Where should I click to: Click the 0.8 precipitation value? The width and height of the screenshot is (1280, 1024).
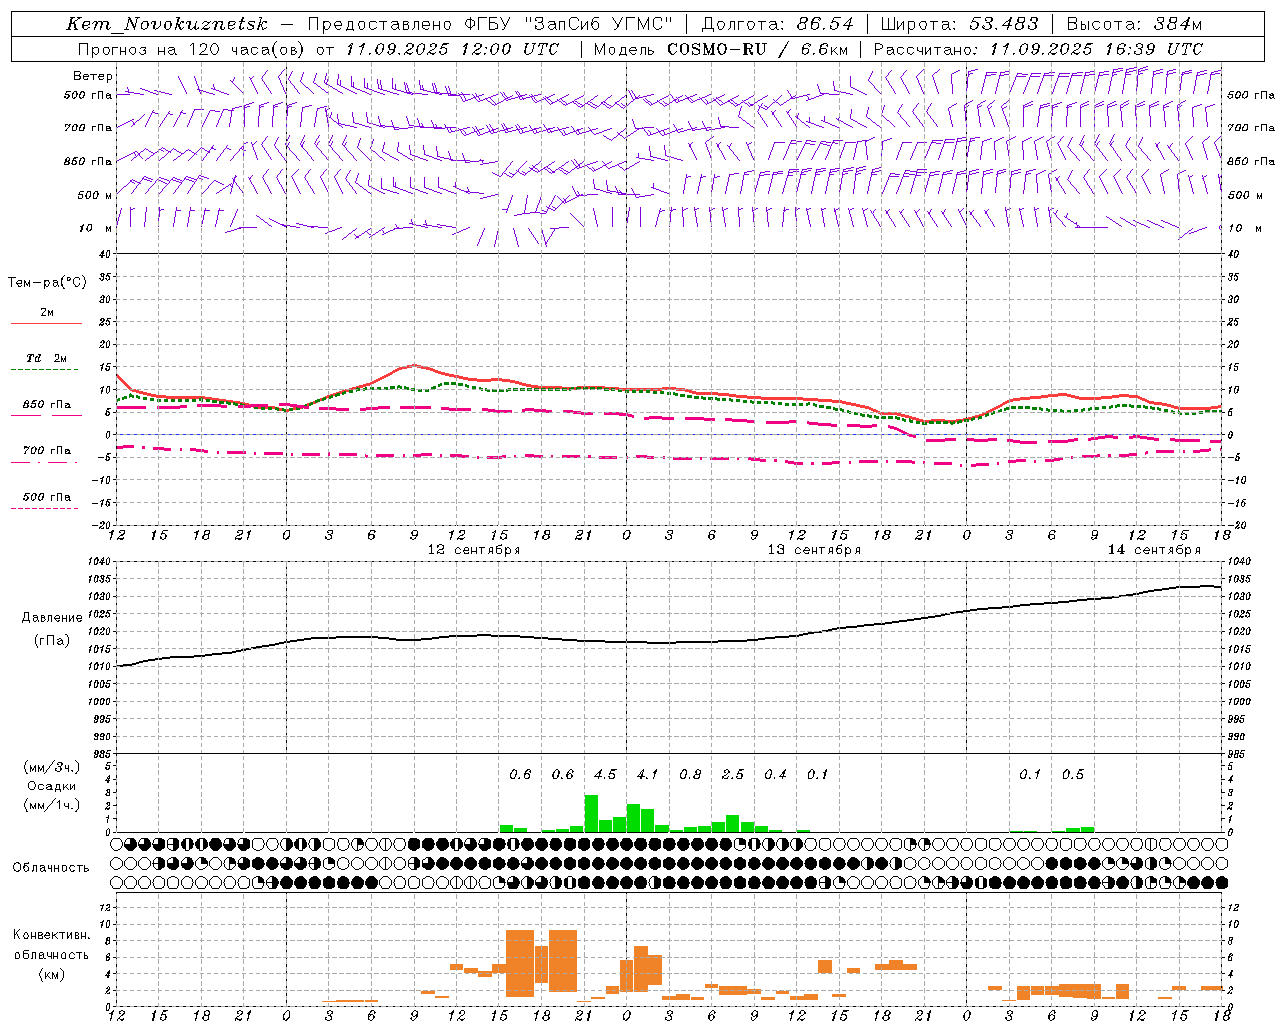[690, 775]
